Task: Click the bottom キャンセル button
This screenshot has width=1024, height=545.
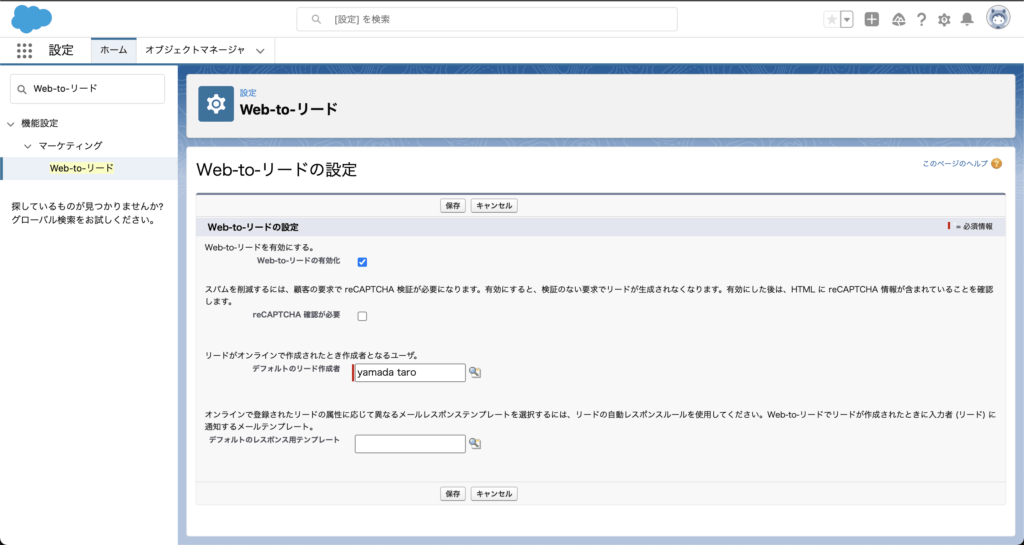Action: 494,494
